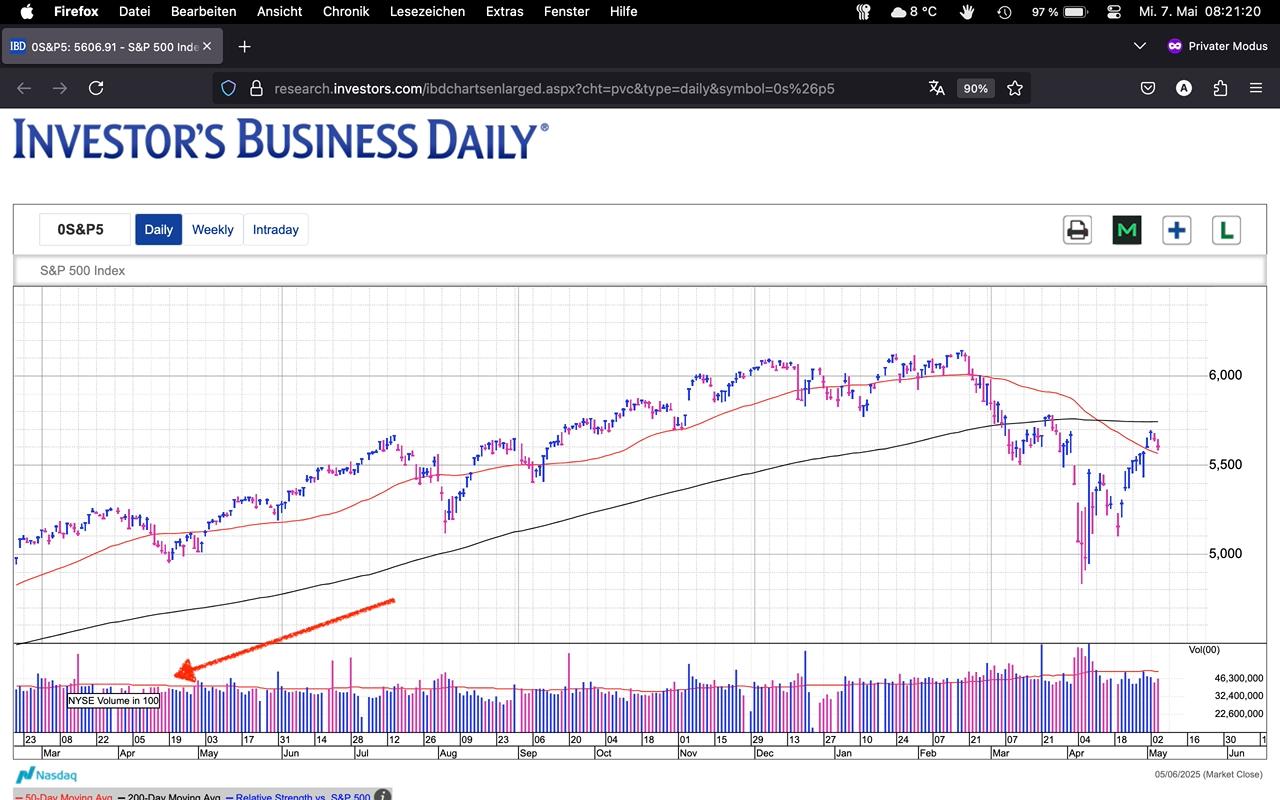Click the blue plus icon
The height and width of the screenshot is (800, 1280).
(x=1176, y=230)
